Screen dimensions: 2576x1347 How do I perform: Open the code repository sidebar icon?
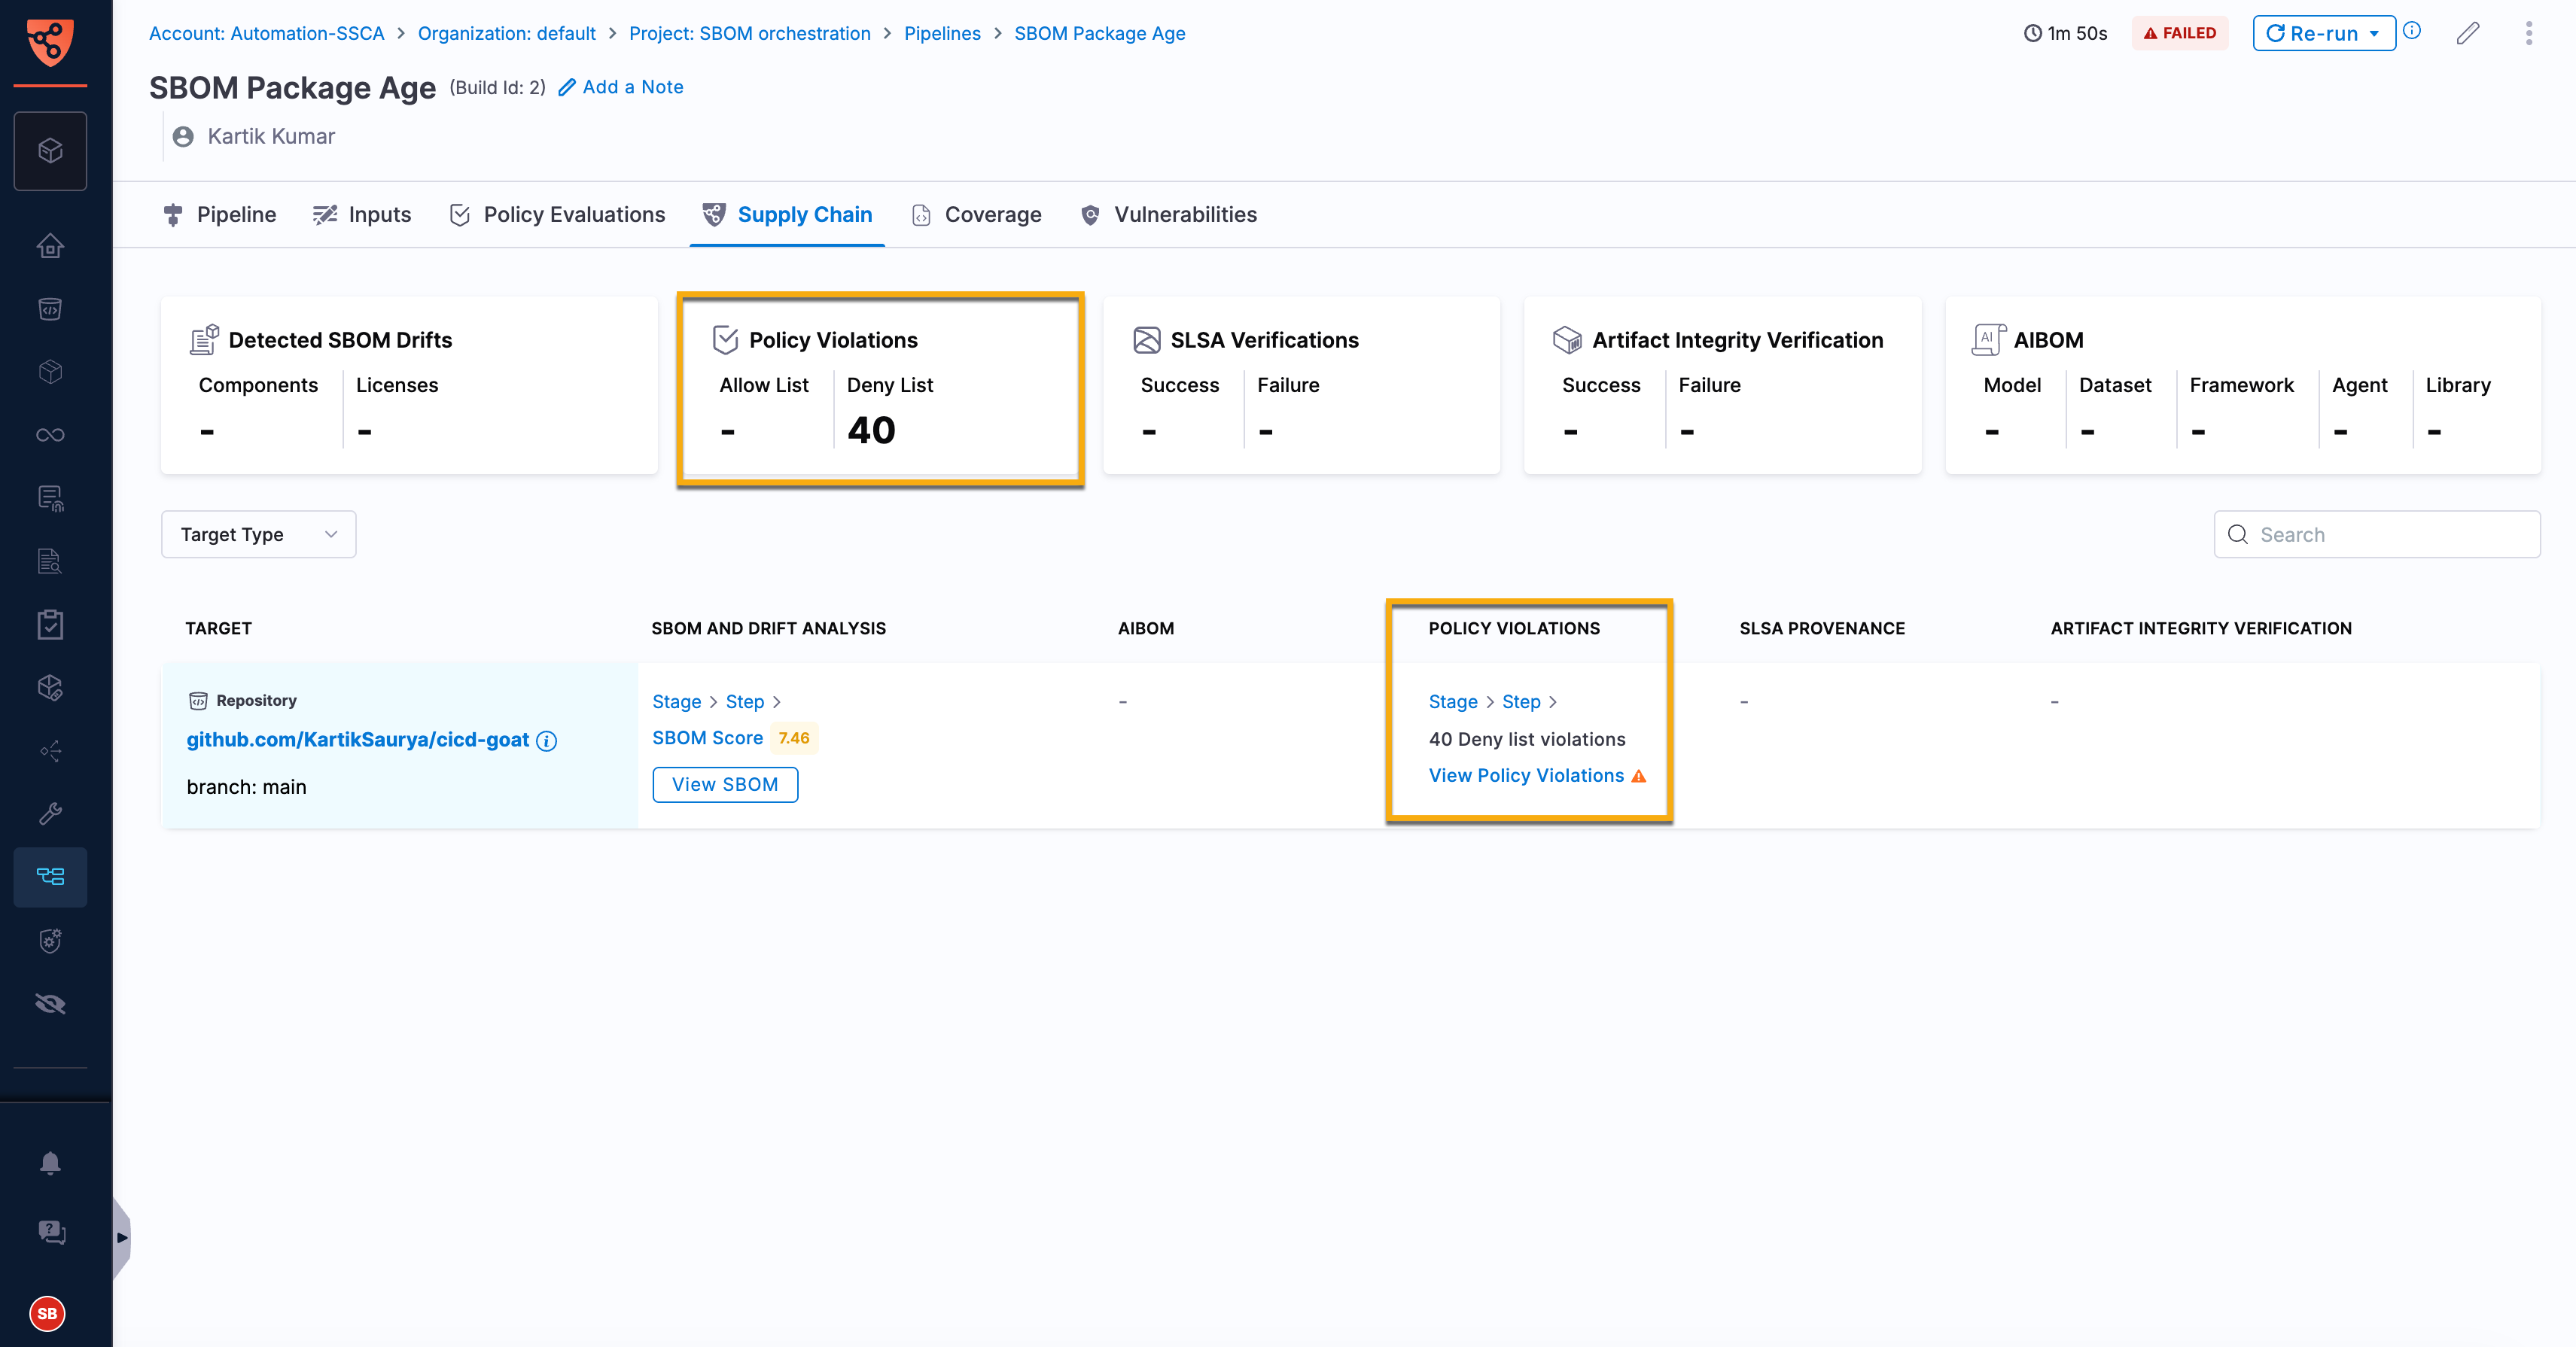click(x=50, y=309)
